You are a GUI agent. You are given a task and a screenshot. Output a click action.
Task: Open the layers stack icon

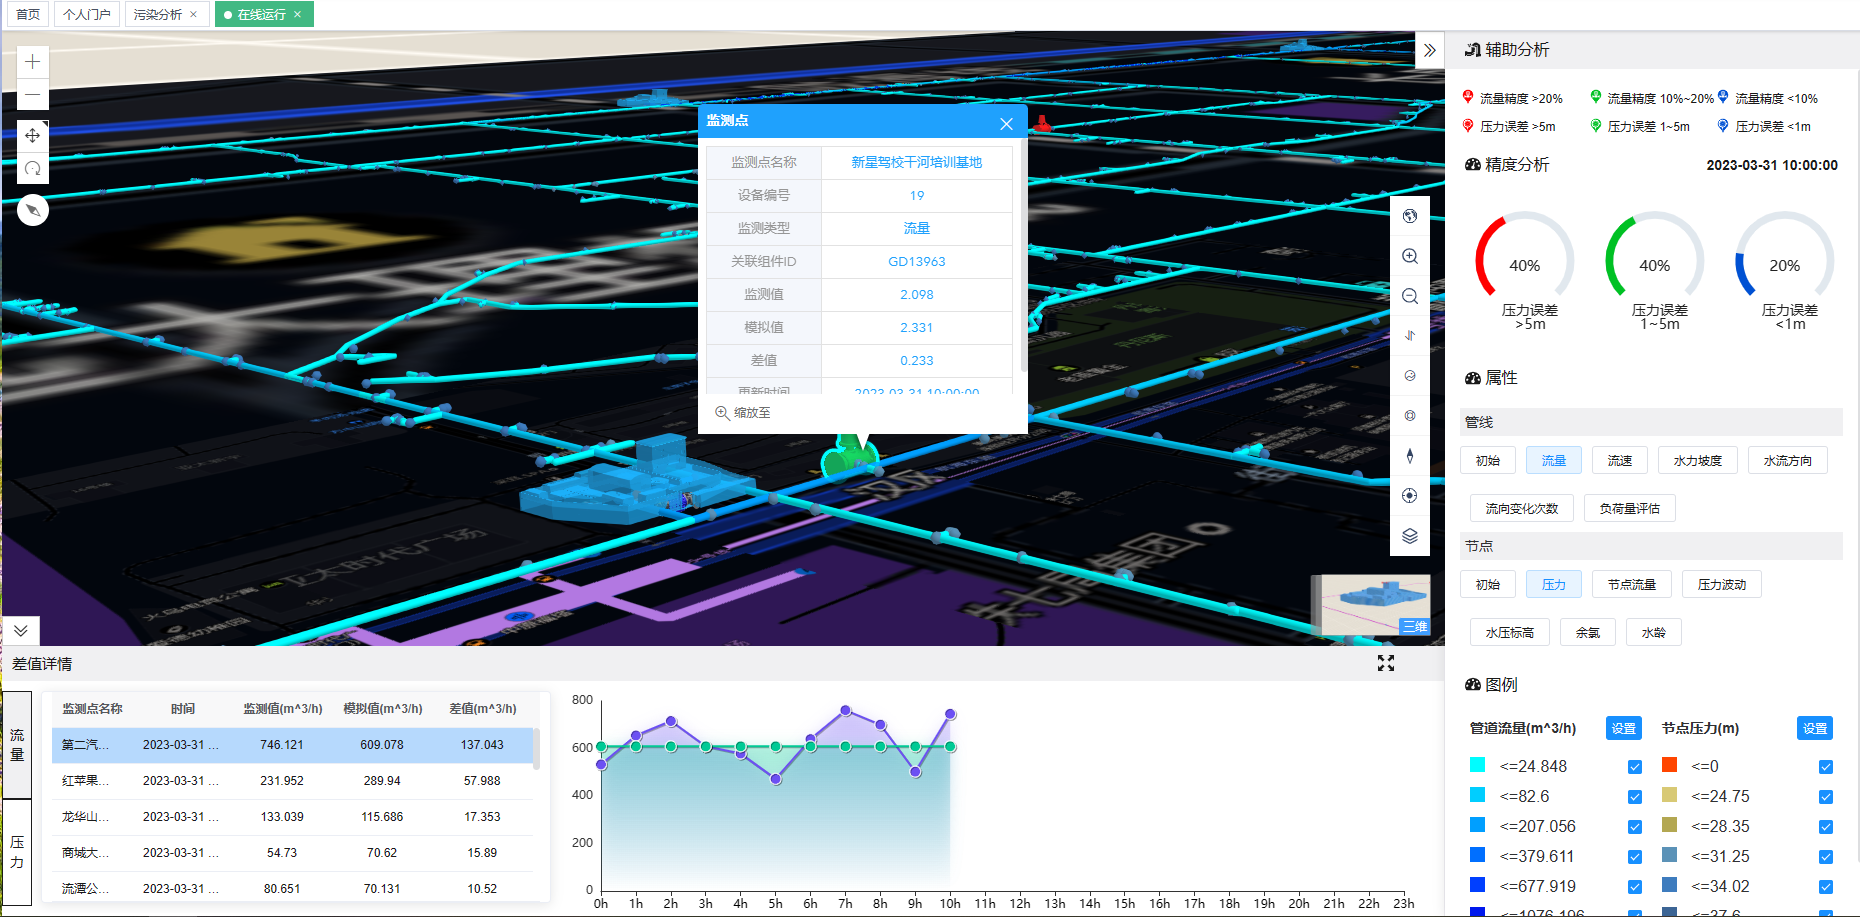pos(1410,536)
